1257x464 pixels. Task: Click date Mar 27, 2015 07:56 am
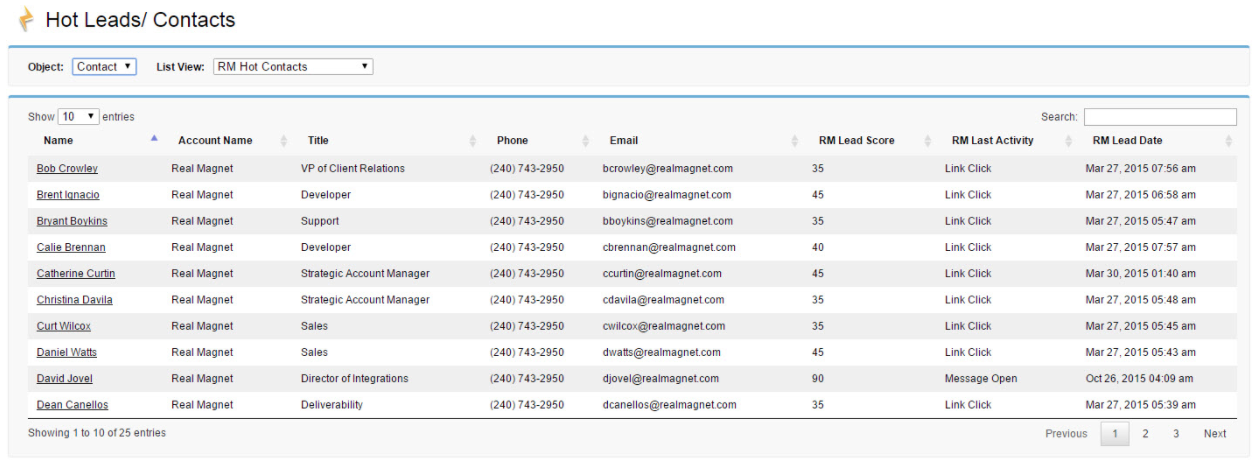coord(1141,169)
